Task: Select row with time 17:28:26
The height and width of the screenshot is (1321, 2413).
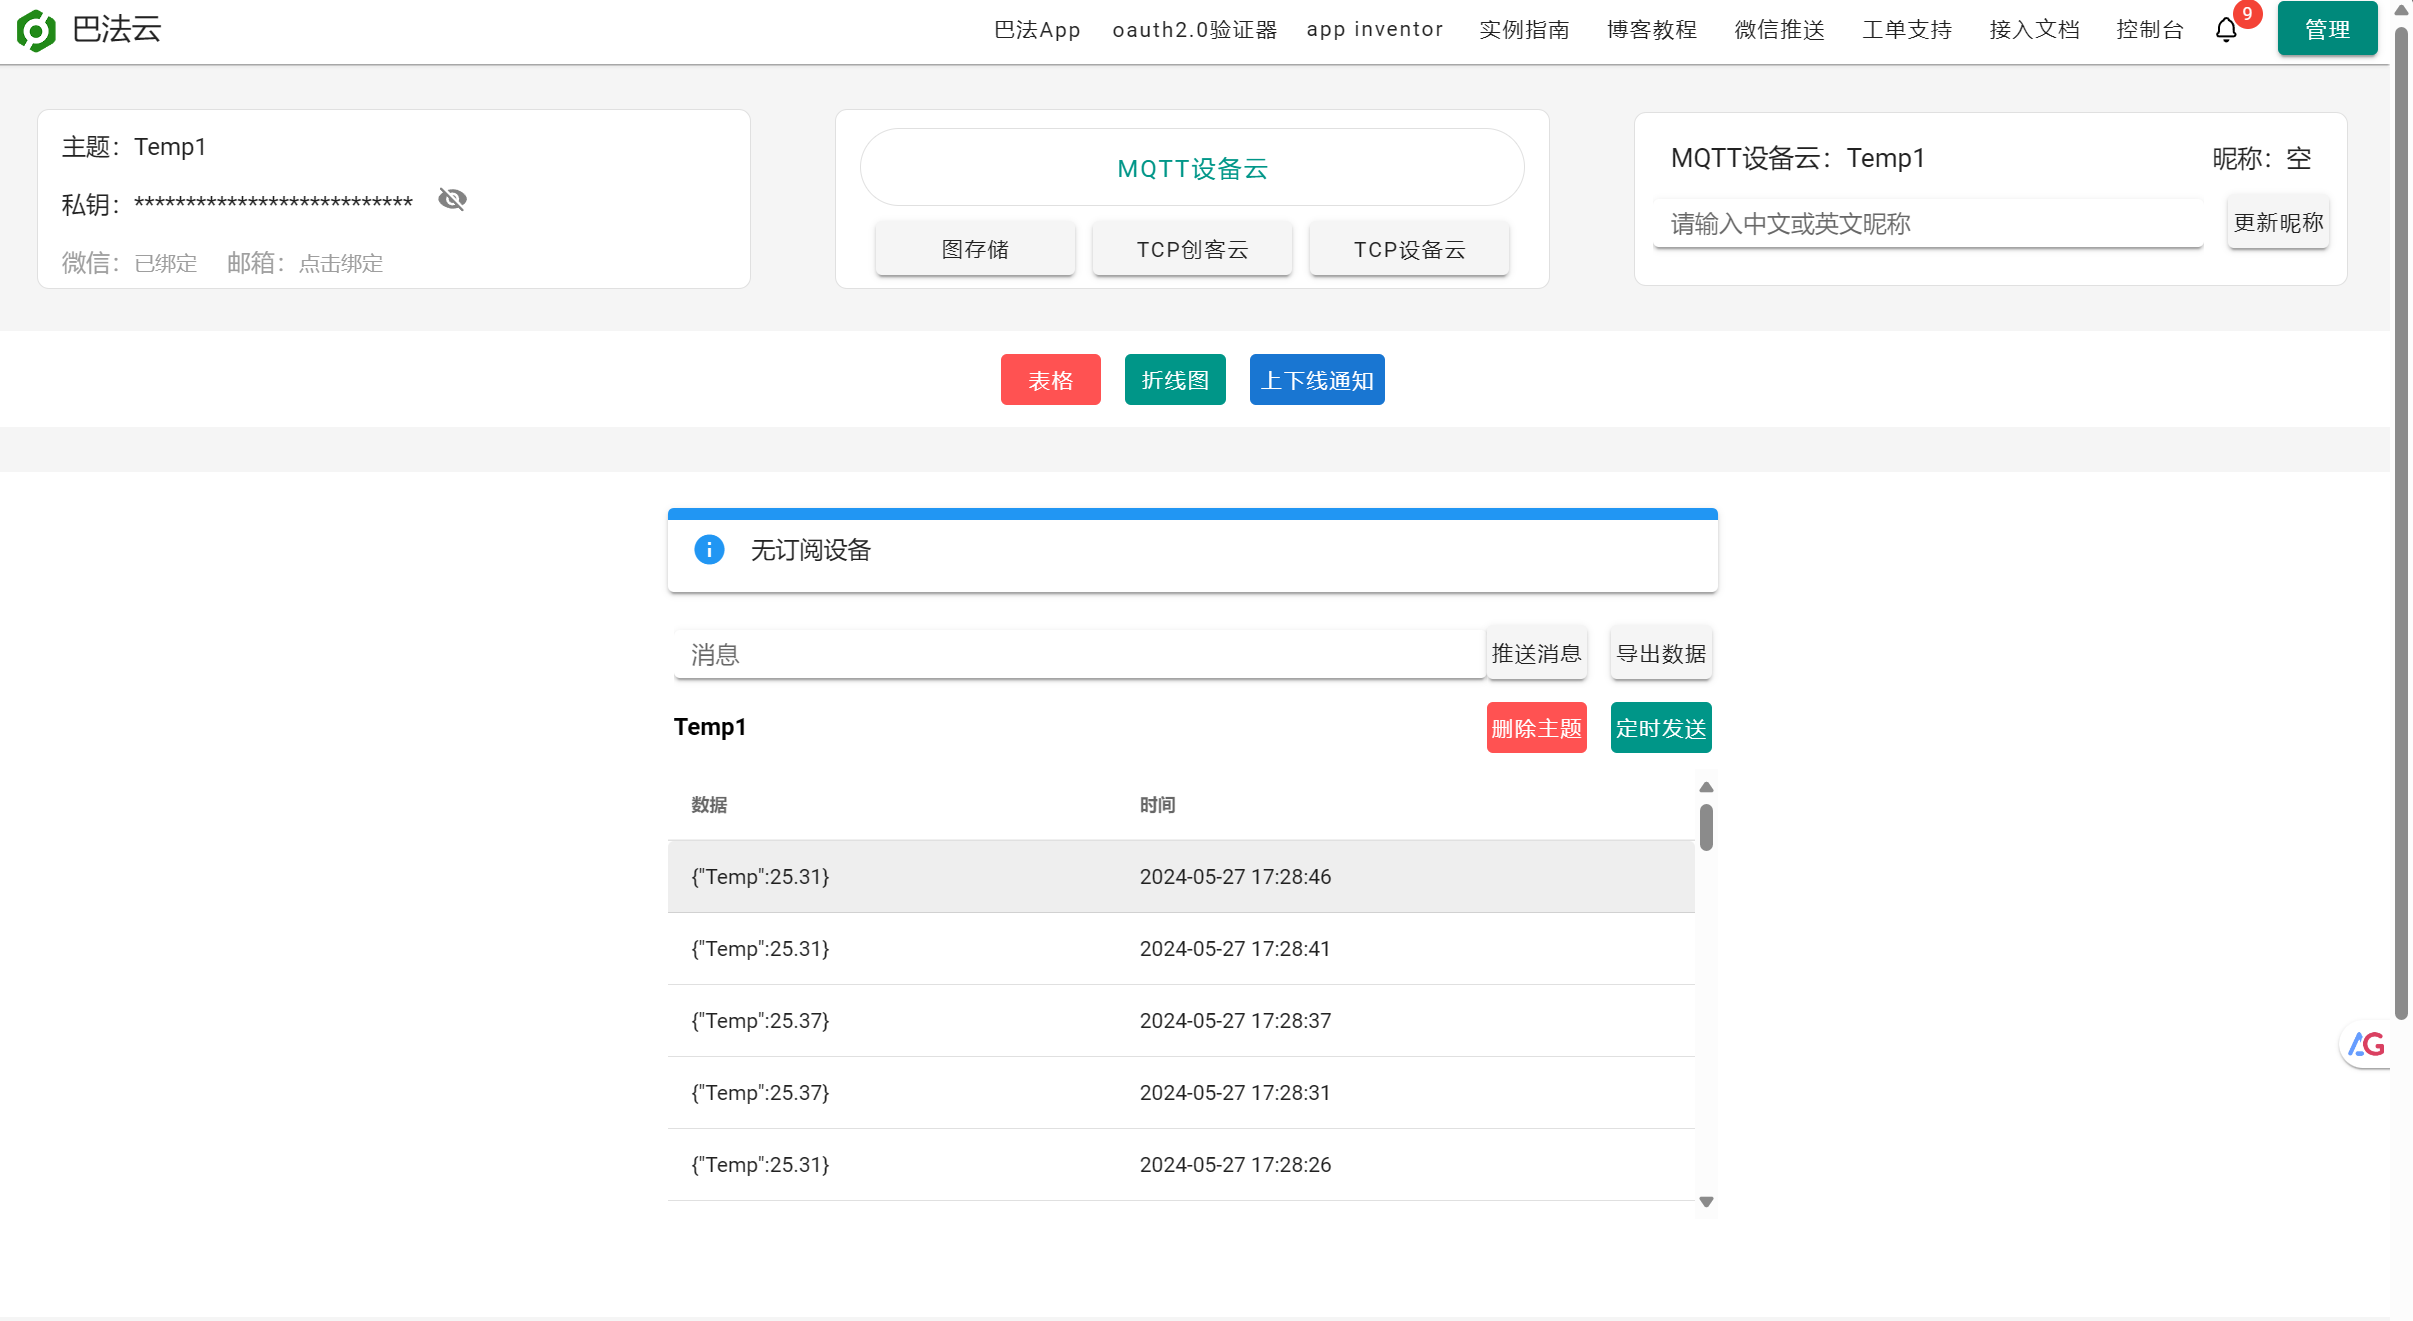Action: pyautogui.click(x=1181, y=1165)
